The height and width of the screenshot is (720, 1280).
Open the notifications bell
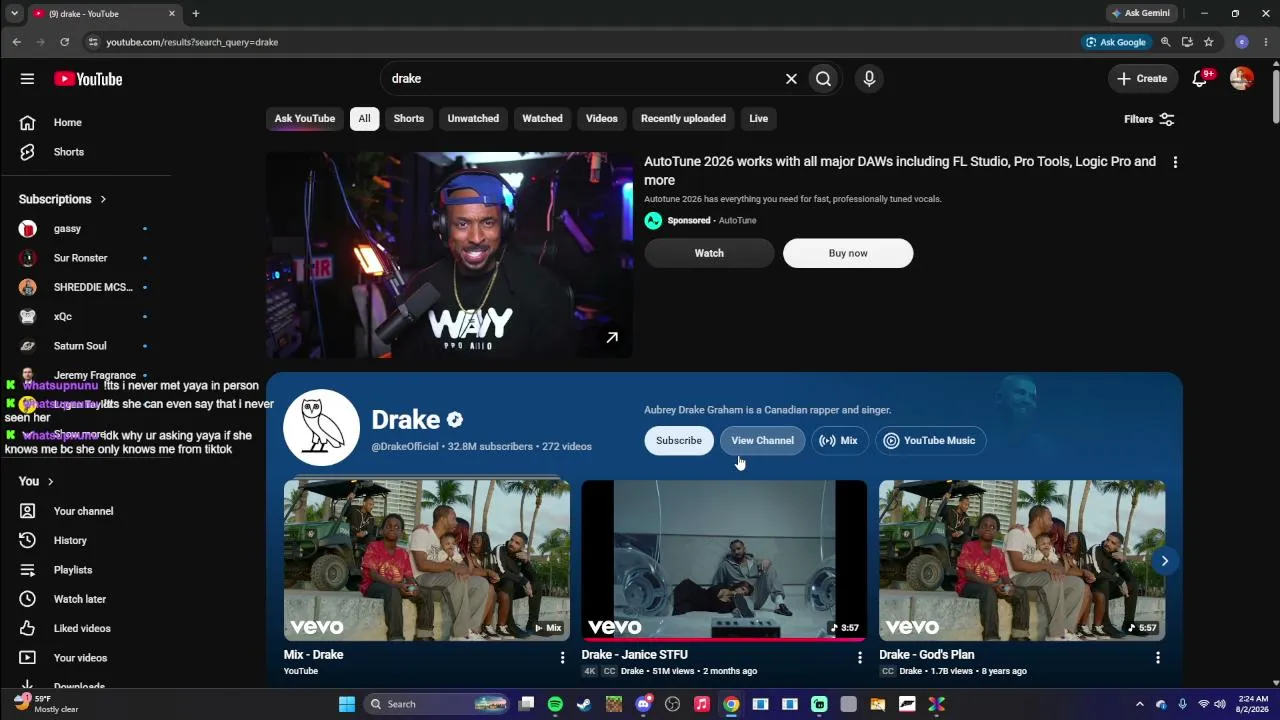1200,79
